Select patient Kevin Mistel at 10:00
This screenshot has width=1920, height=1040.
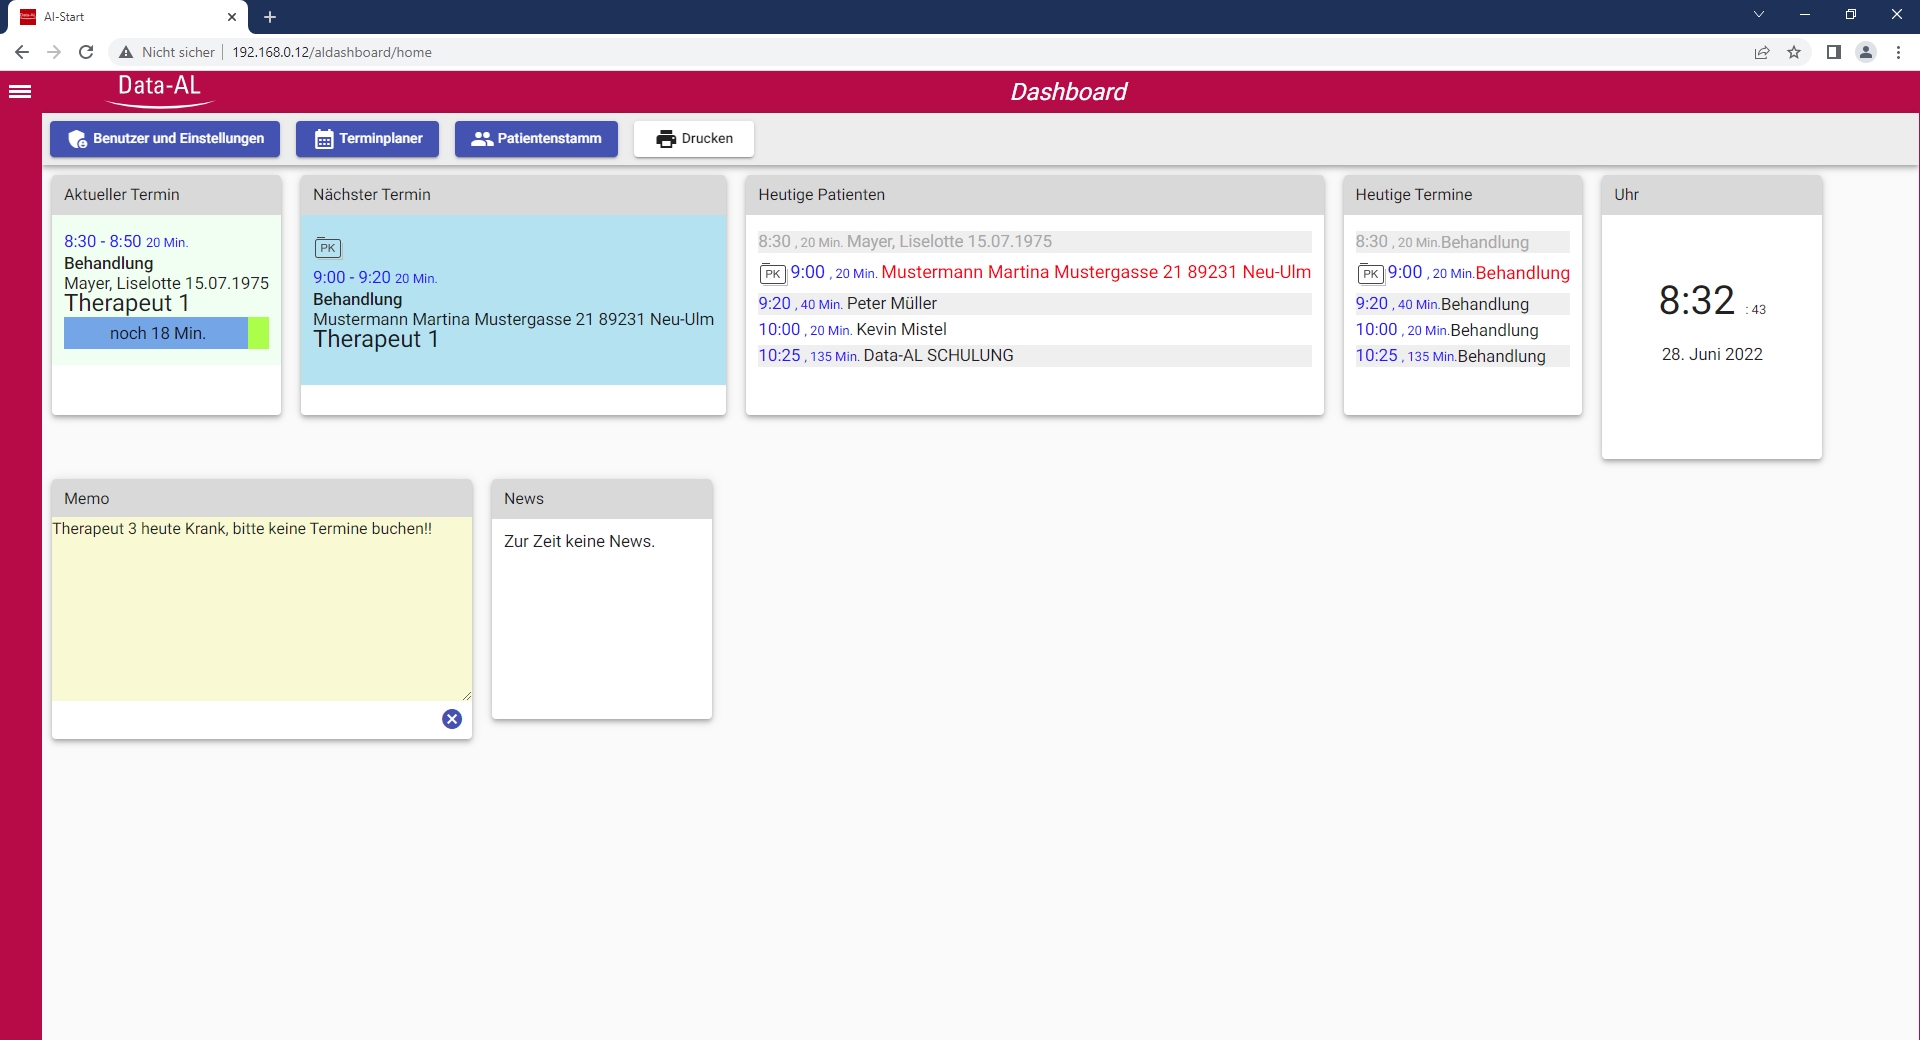[x=1034, y=330]
